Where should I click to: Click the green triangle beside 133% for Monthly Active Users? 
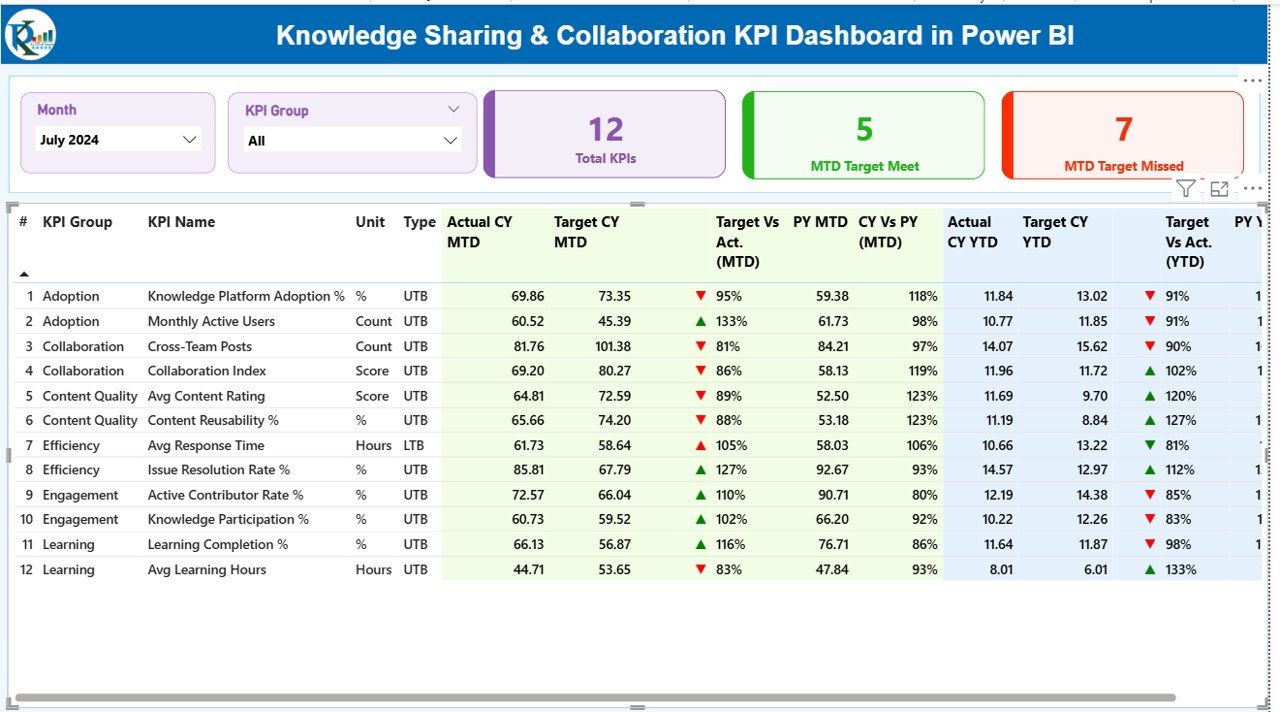[x=701, y=321]
